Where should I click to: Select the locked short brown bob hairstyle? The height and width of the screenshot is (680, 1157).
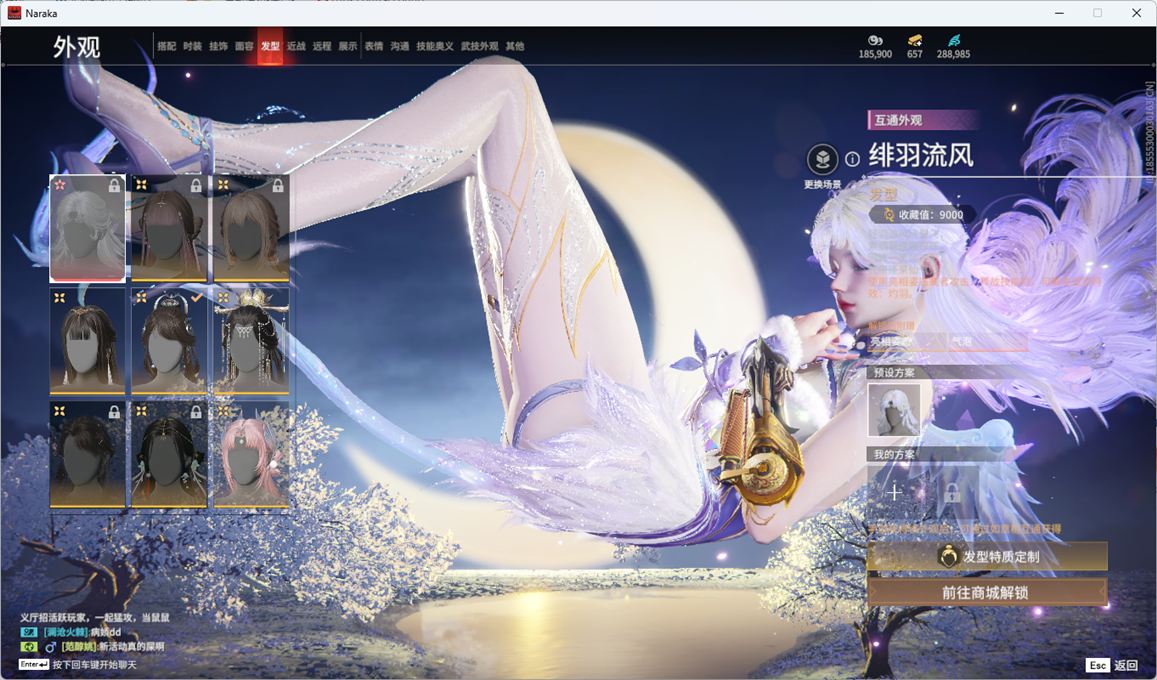(x=251, y=228)
